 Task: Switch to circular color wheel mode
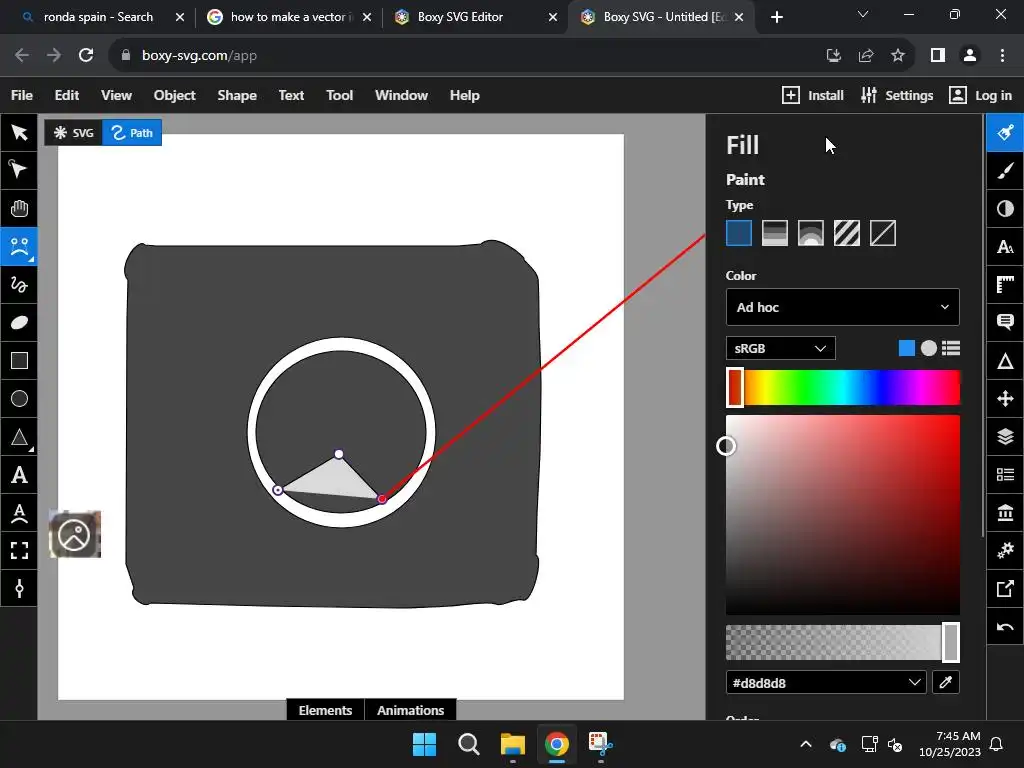[x=929, y=348]
